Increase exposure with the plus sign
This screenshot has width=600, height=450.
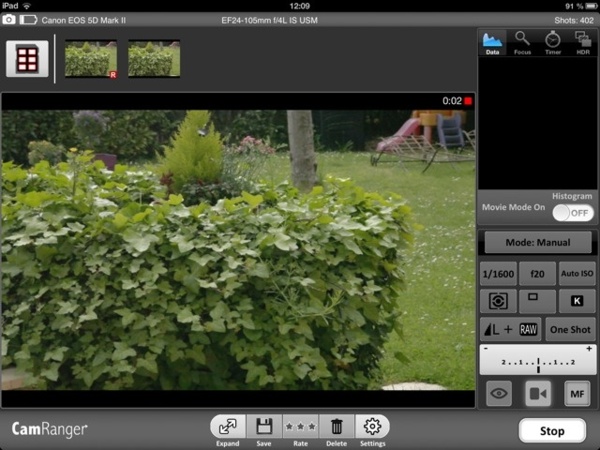(x=589, y=349)
